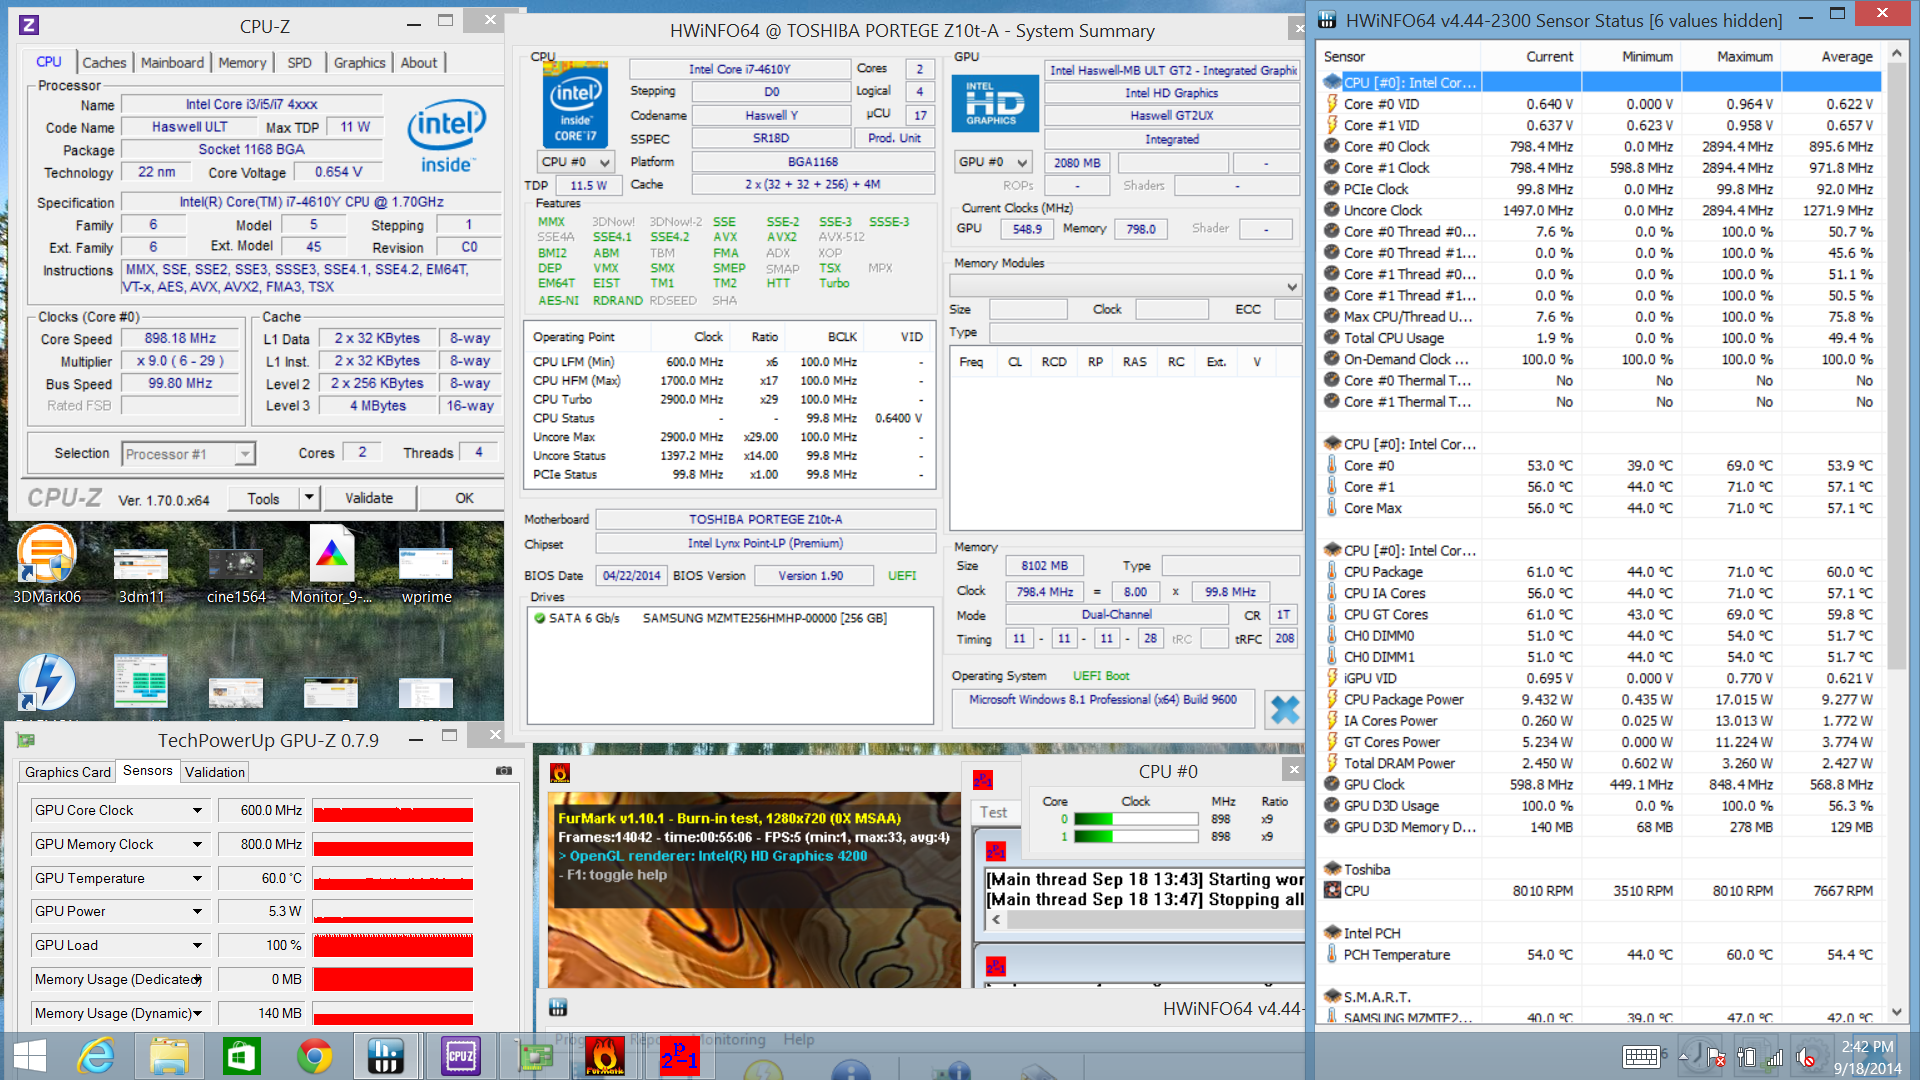Open the touch keyboard from the tray

point(1641,1057)
